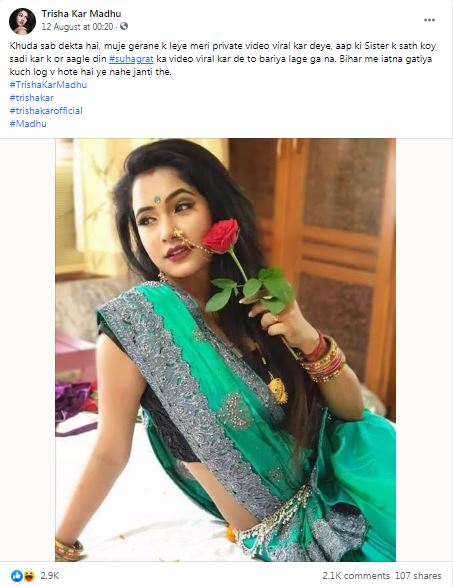Open the Trisha Kar Madhu profile name

pyautogui.click(x=81, y=14)
